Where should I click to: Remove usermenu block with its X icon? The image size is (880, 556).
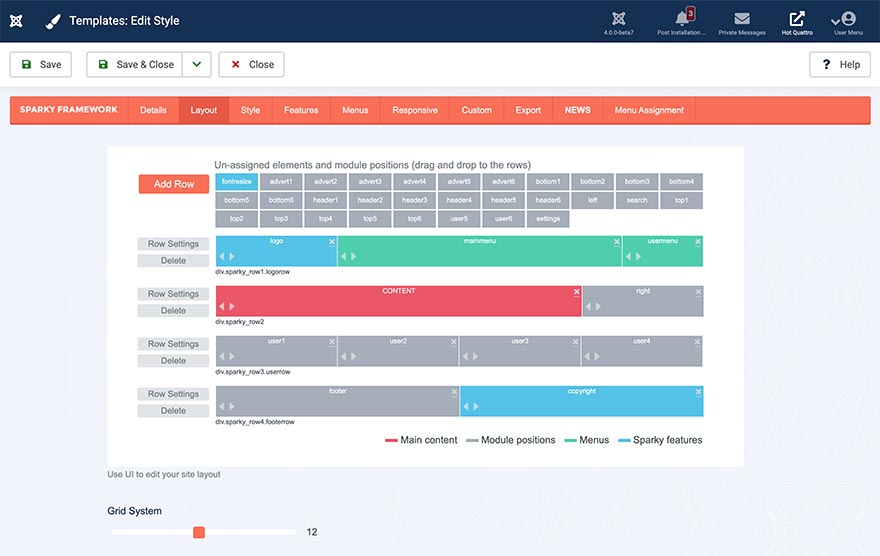tap(698, 242)
